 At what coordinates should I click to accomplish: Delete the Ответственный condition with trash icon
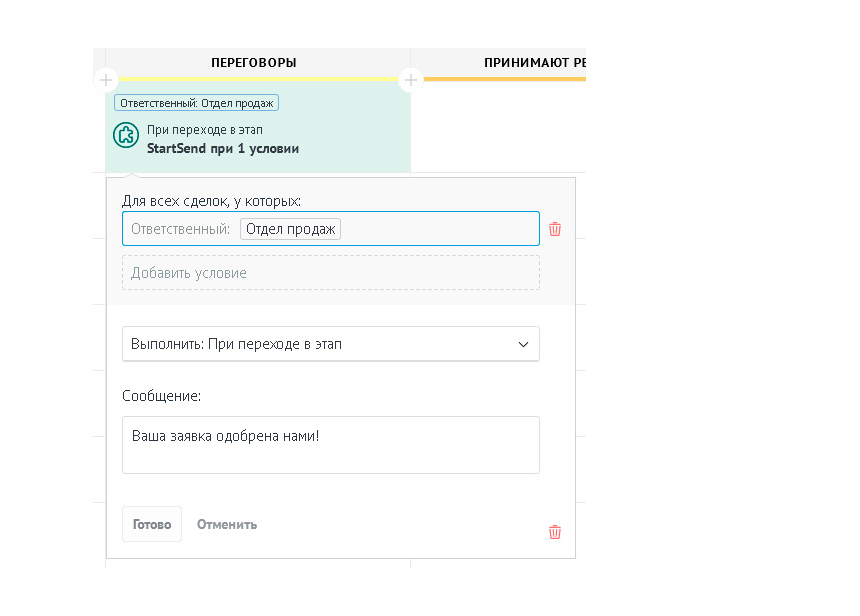pos(555,229)
